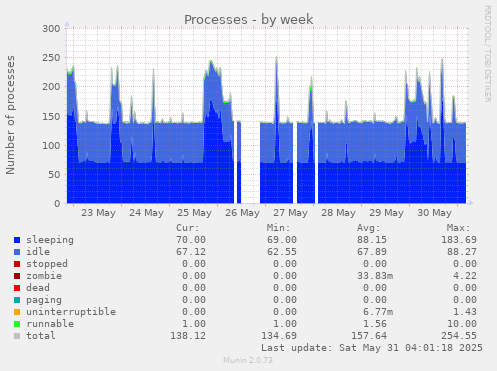The width and height of the screenshot is (497, 371).
Task: Click the 'paging' legend label
Action: coord(44,300)
